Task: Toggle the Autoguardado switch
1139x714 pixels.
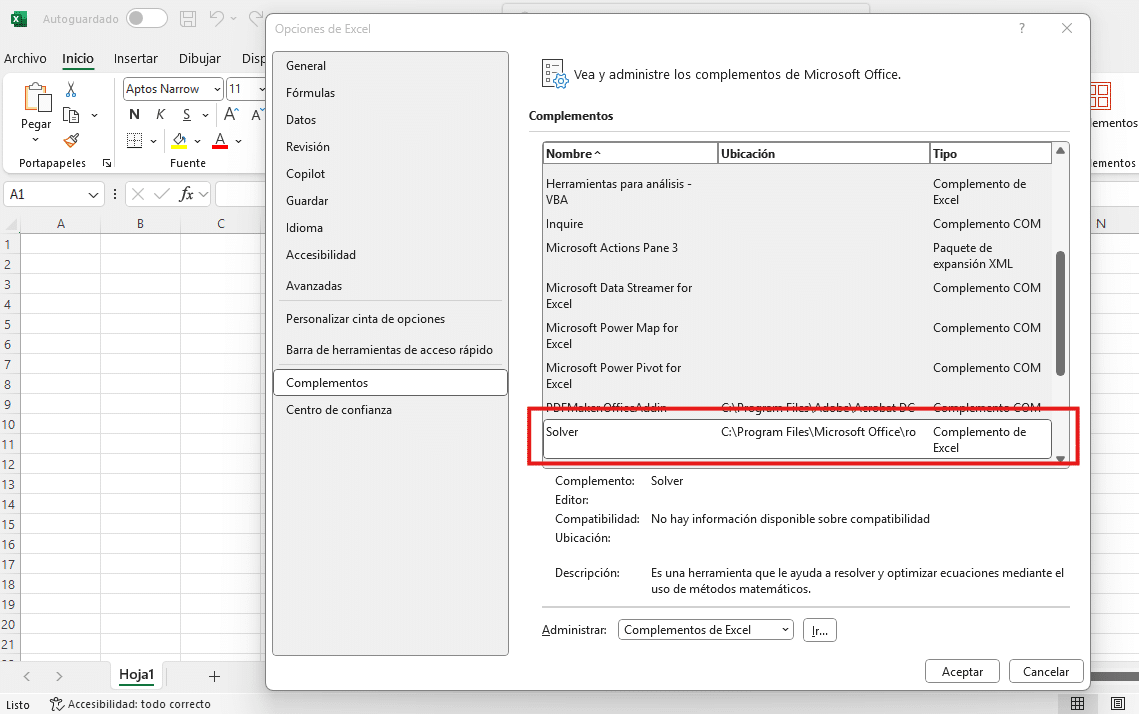Action: [x=147, y=19]
